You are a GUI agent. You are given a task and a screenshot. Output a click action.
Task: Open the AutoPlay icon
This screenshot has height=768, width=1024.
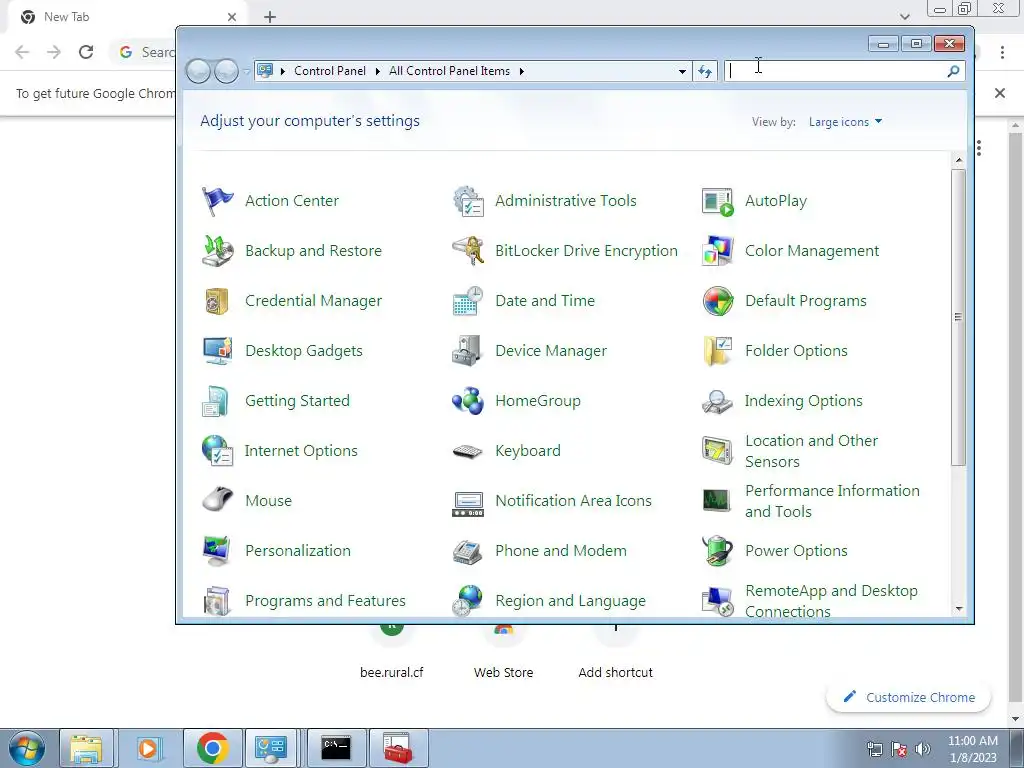(718, 201)
